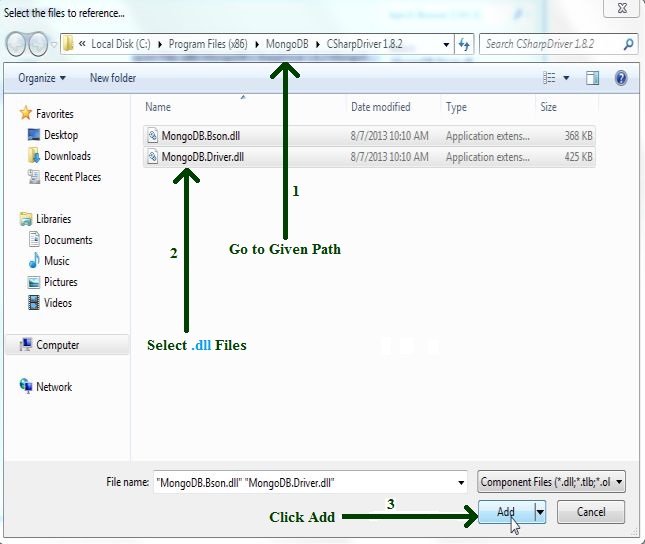Click the Forward navigation arrow button
The width and height of the screenshot is (645, 544).
coord(38,43)
